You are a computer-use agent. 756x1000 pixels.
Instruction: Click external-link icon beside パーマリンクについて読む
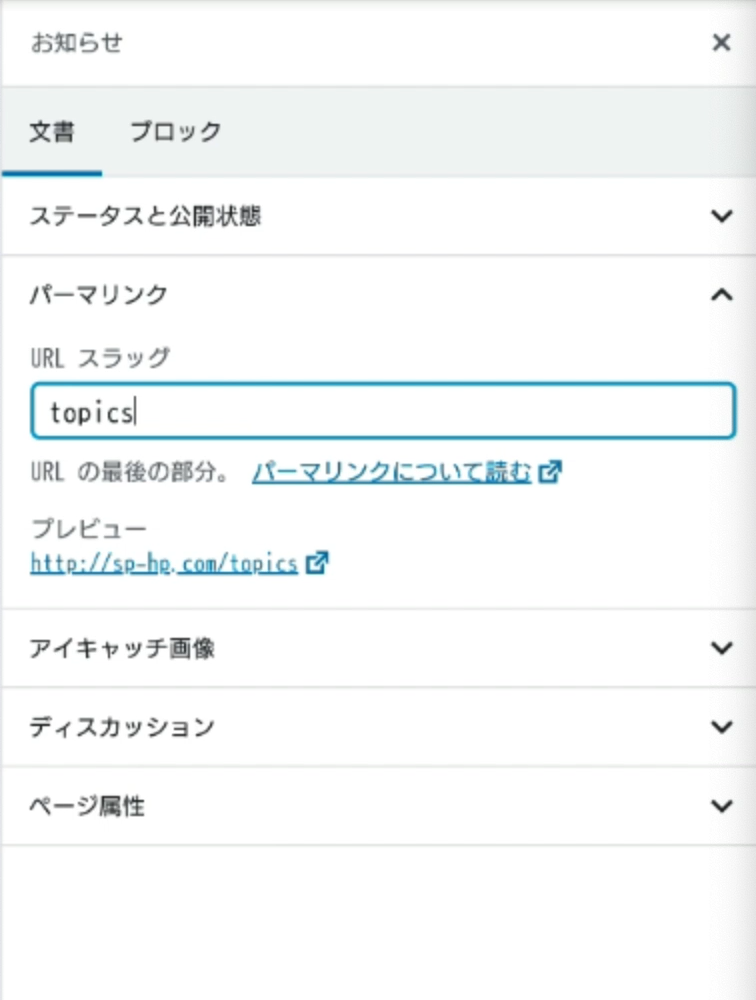coord(549,473)
